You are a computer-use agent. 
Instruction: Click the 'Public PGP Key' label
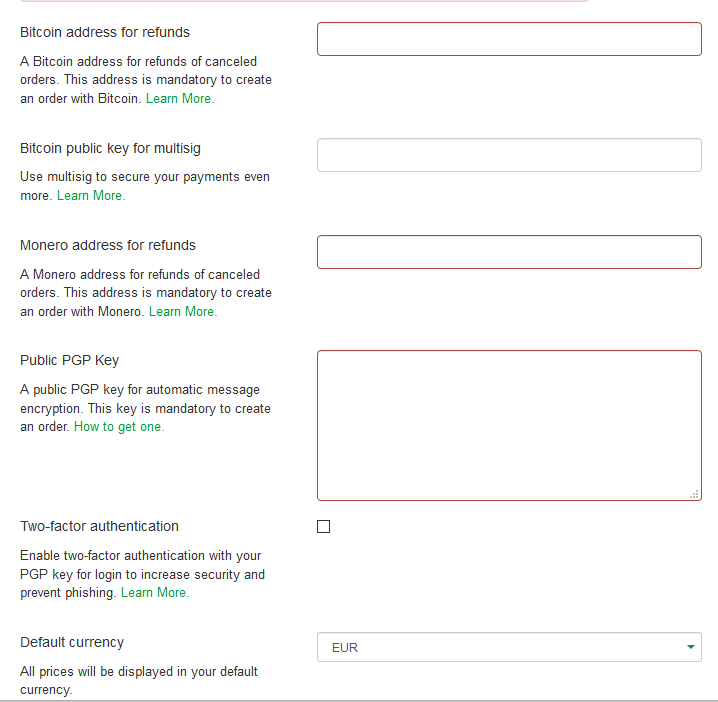pyautogui.click(x=70, y=360)
